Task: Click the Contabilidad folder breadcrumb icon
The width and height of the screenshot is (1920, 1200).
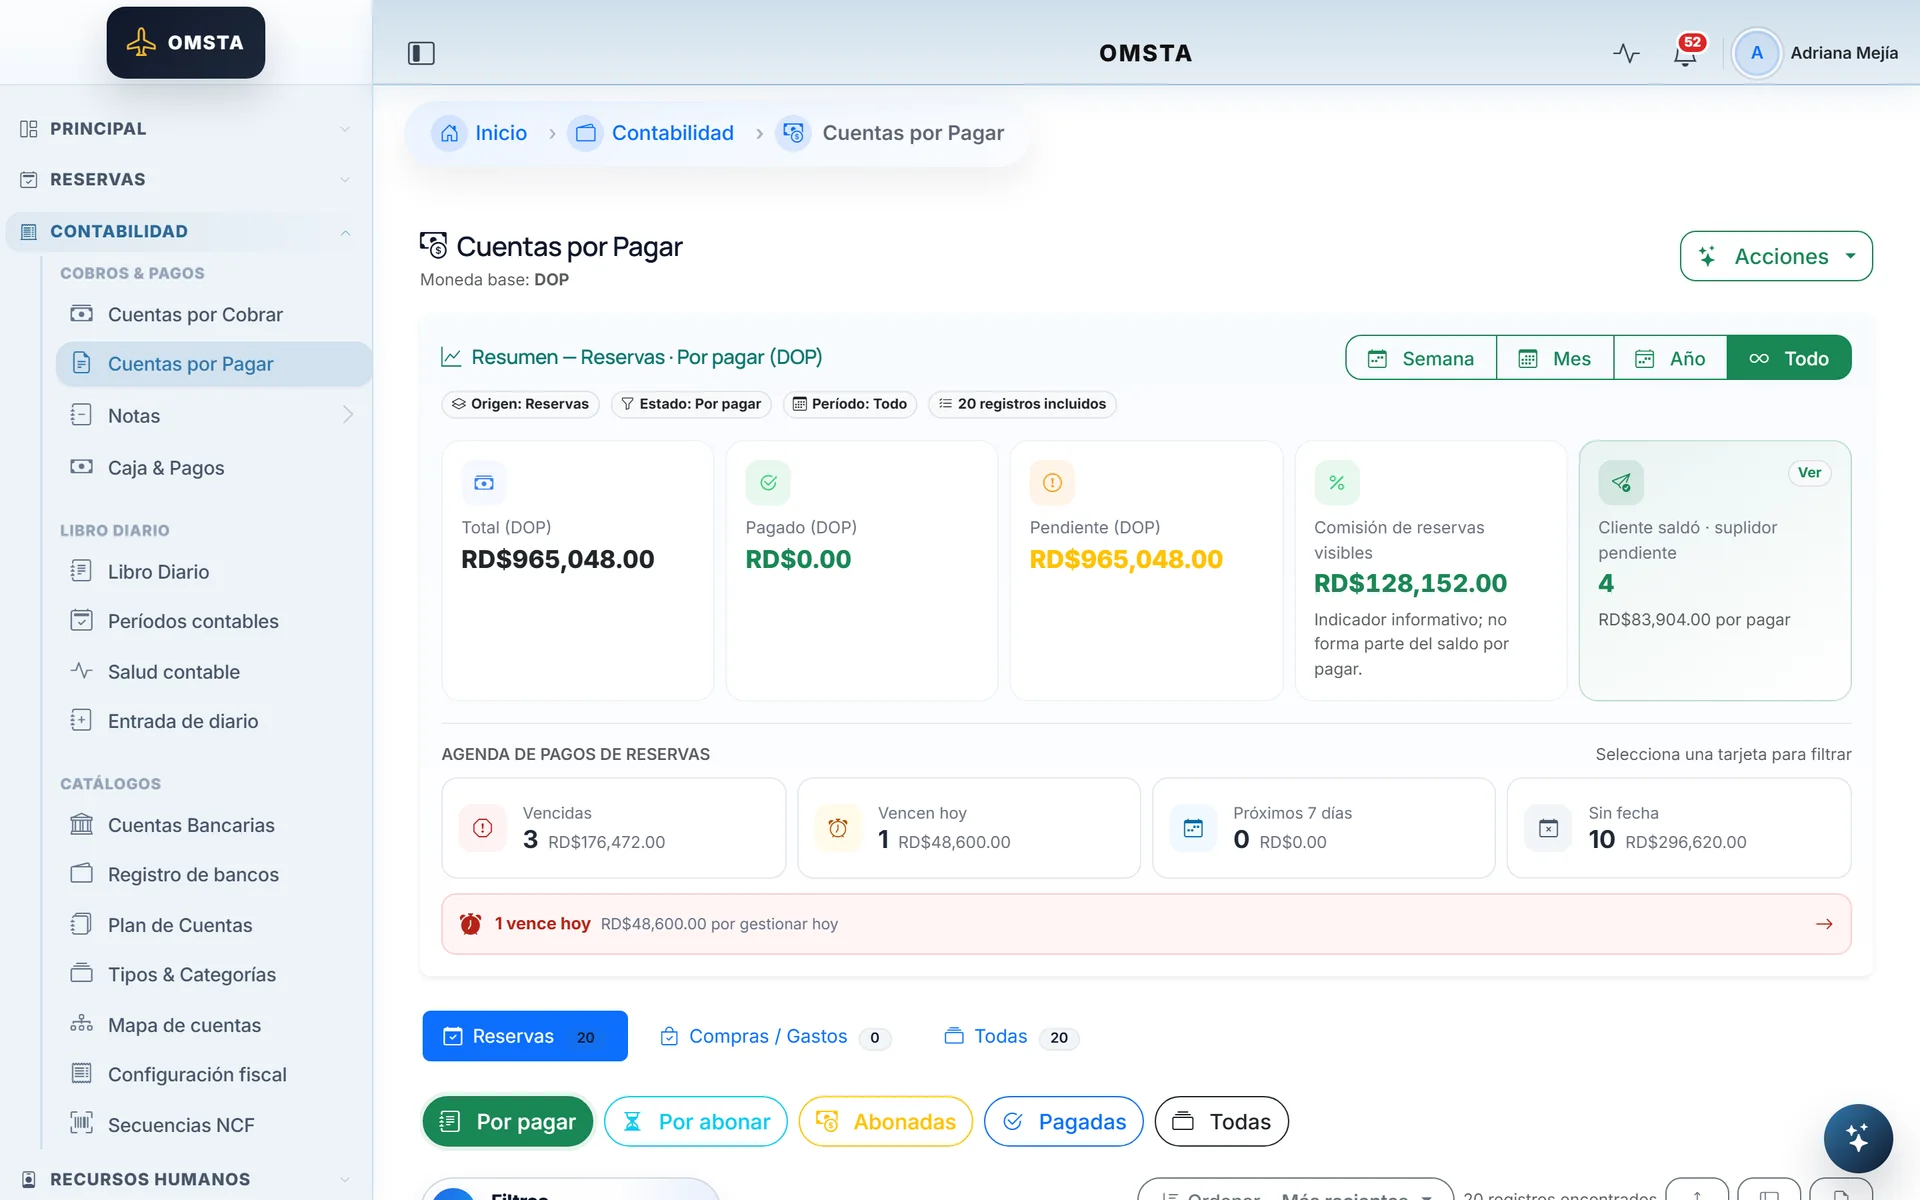Action: coord(585,133)
